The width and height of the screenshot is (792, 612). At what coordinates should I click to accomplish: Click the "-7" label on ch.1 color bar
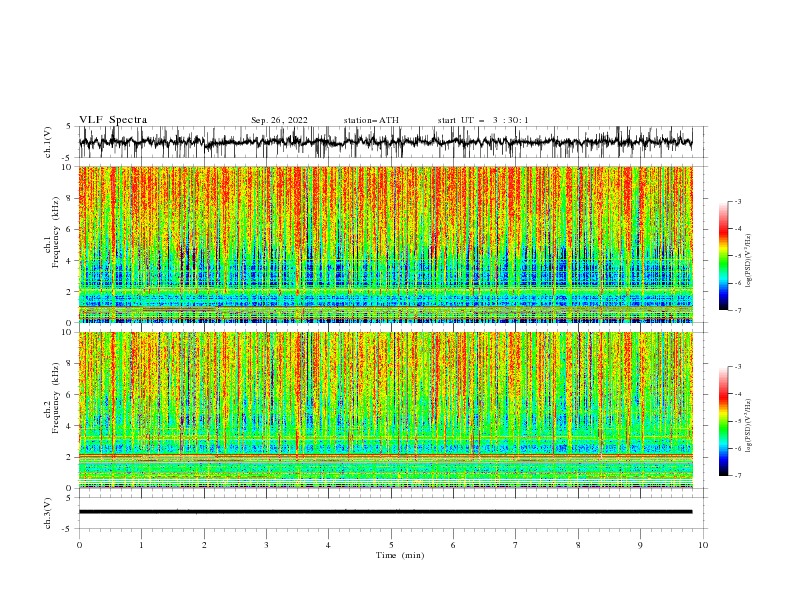(738, 311)
